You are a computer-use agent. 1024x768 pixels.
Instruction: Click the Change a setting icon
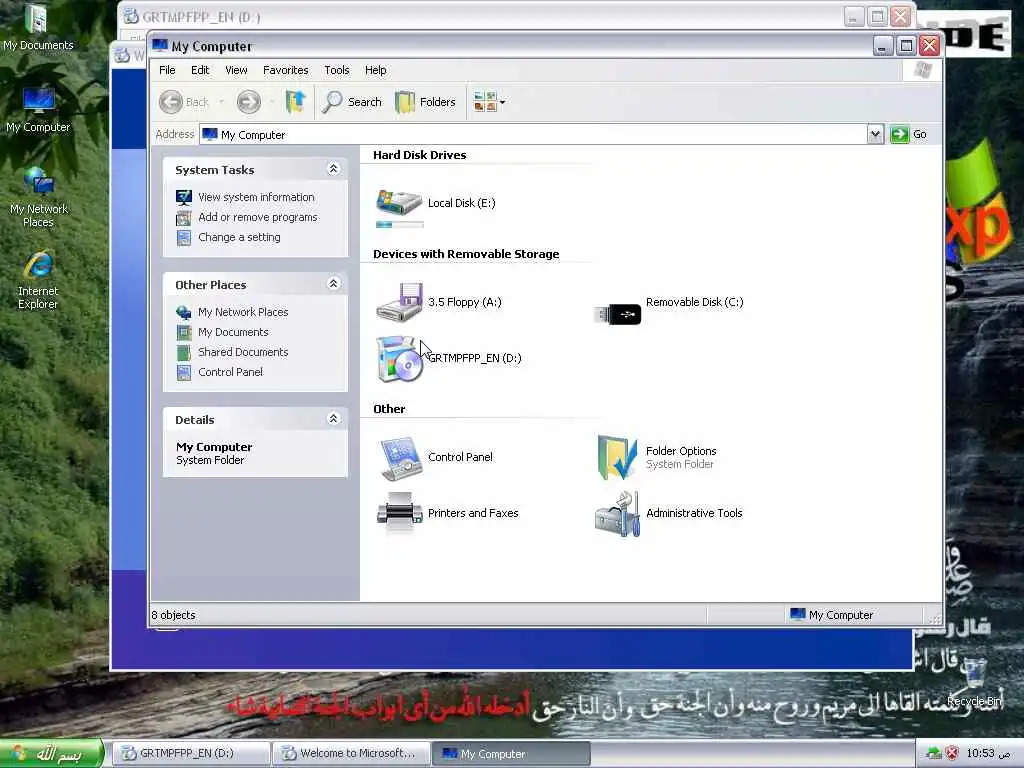coord(184,238)
